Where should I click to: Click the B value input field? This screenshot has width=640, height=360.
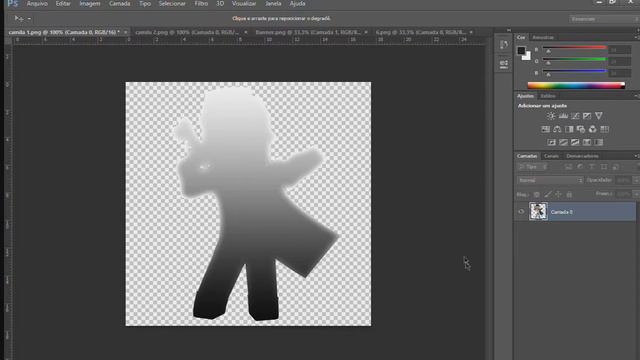pos(619,73)
